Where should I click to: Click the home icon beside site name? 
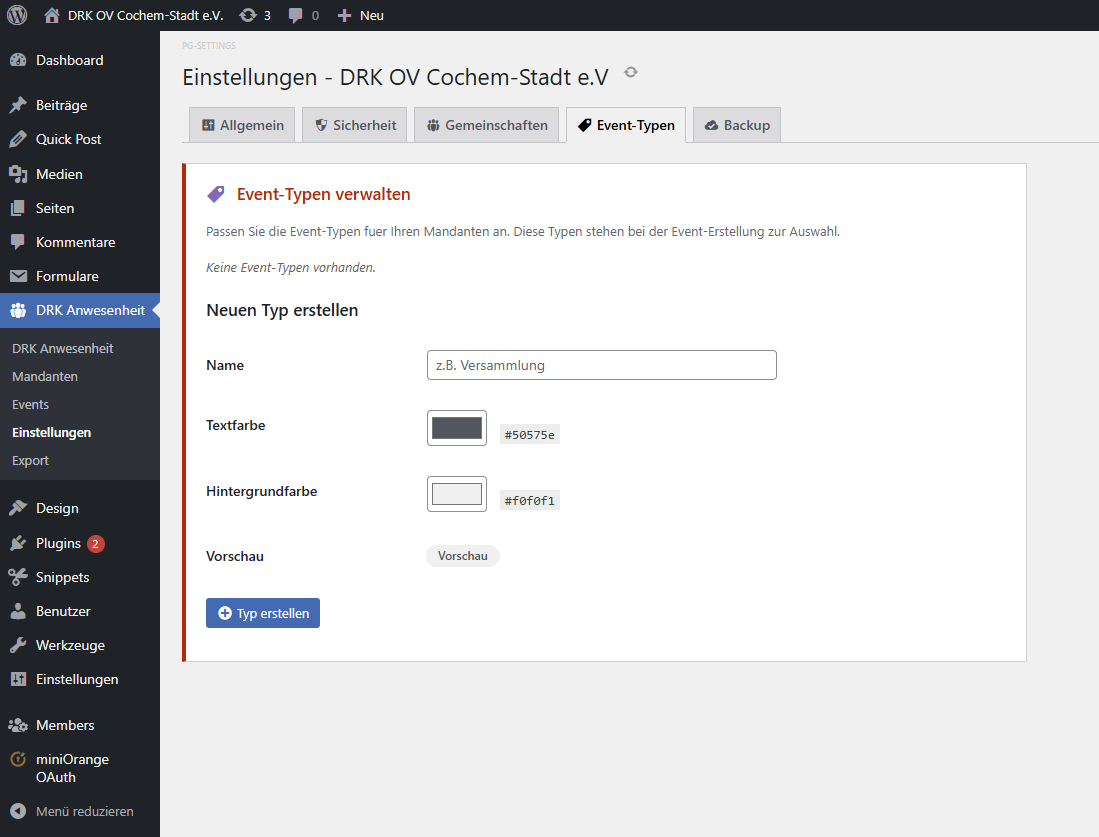tap(52, 15)
